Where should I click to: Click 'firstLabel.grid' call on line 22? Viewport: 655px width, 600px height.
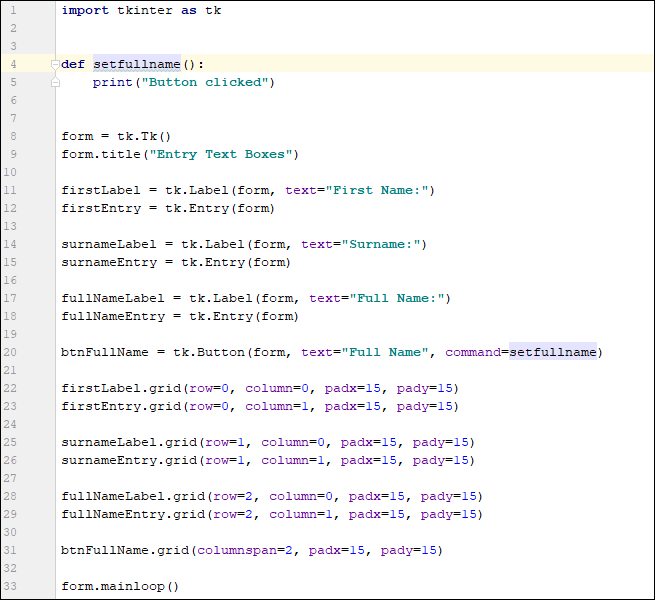pyautogui.click(x=121, y=388)
